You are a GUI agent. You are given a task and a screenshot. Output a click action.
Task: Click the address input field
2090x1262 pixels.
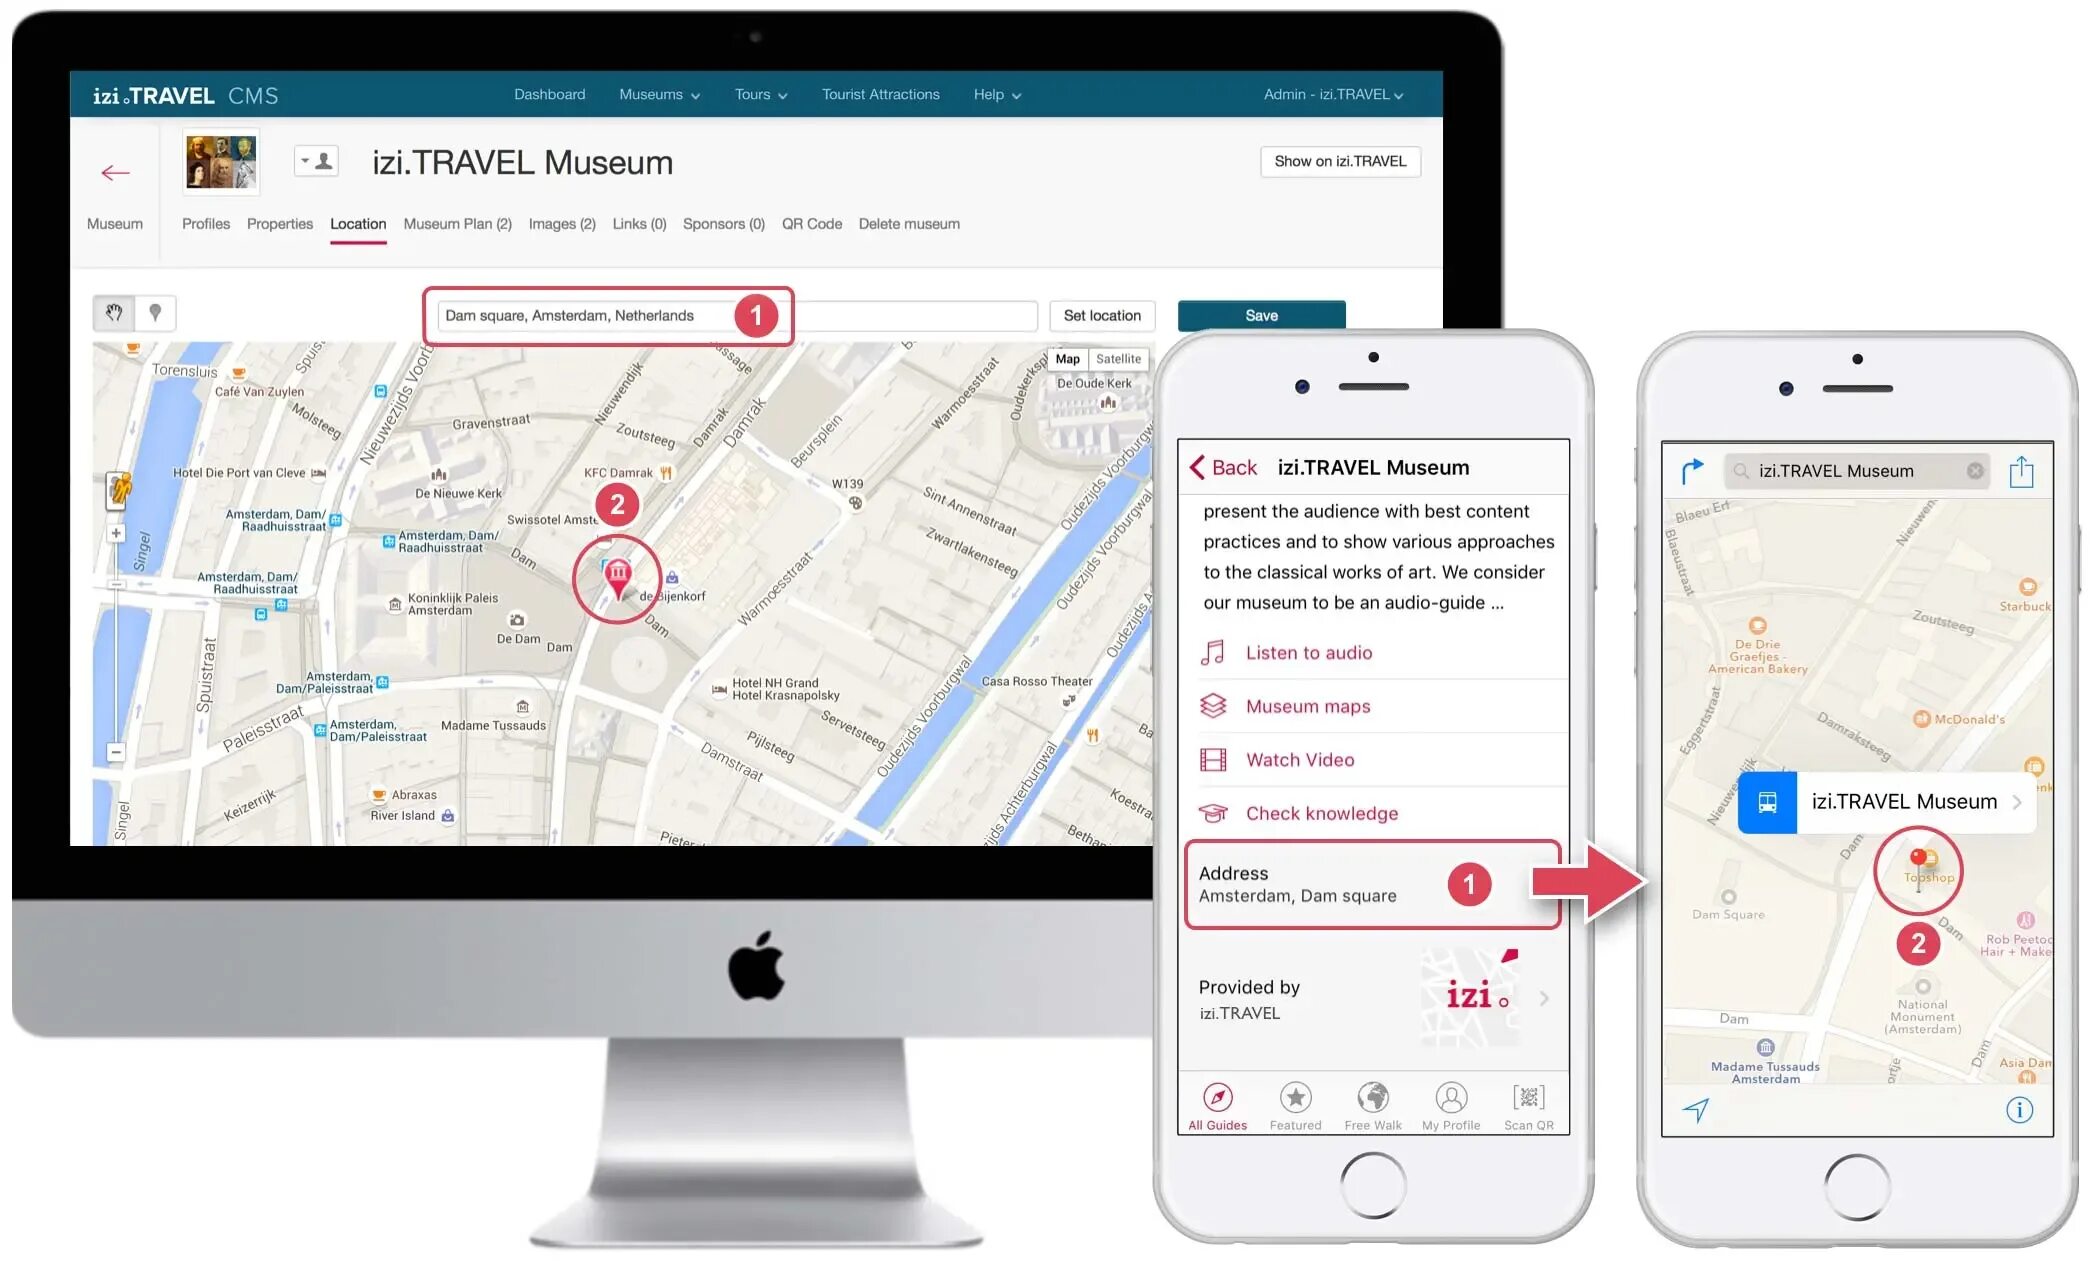(732, 315)
